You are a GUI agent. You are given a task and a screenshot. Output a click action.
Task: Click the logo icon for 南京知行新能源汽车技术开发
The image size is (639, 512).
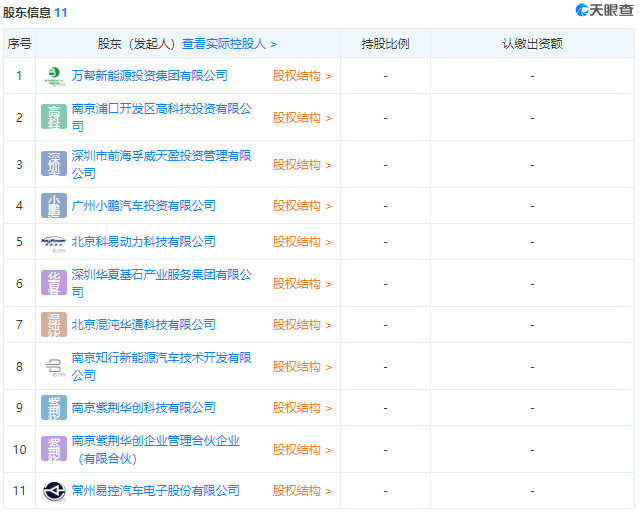(x=54, y=366)
